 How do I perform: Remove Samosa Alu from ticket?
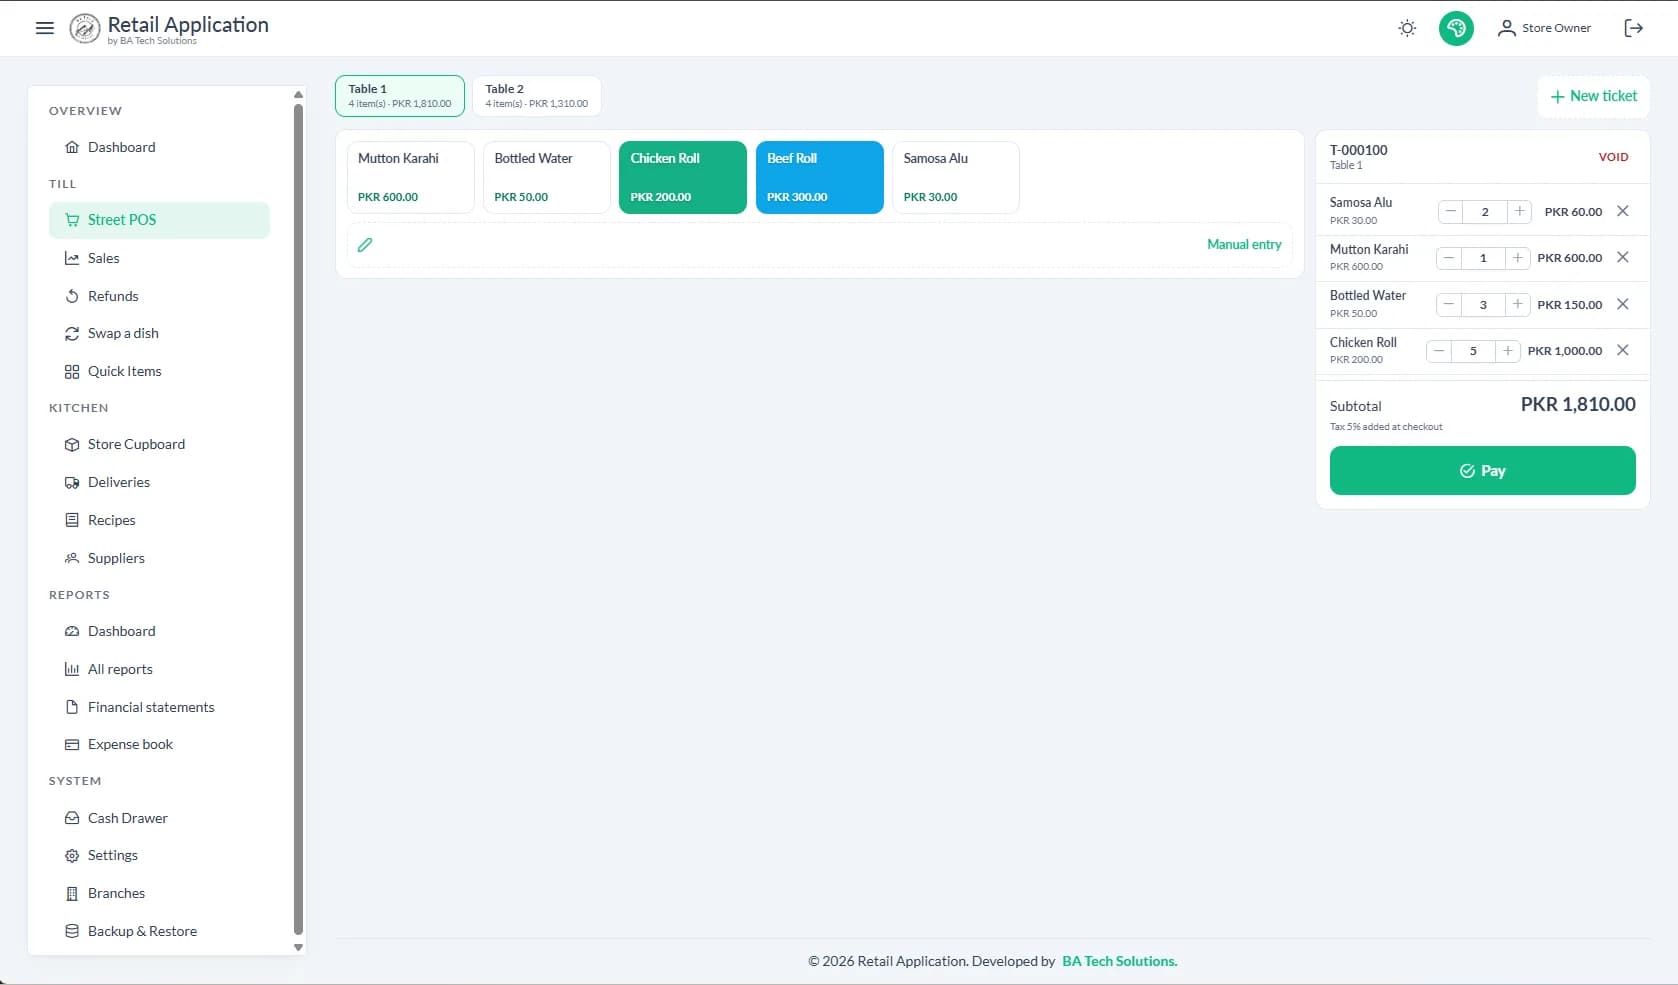pyautogui.click(x=1623, y=211)
